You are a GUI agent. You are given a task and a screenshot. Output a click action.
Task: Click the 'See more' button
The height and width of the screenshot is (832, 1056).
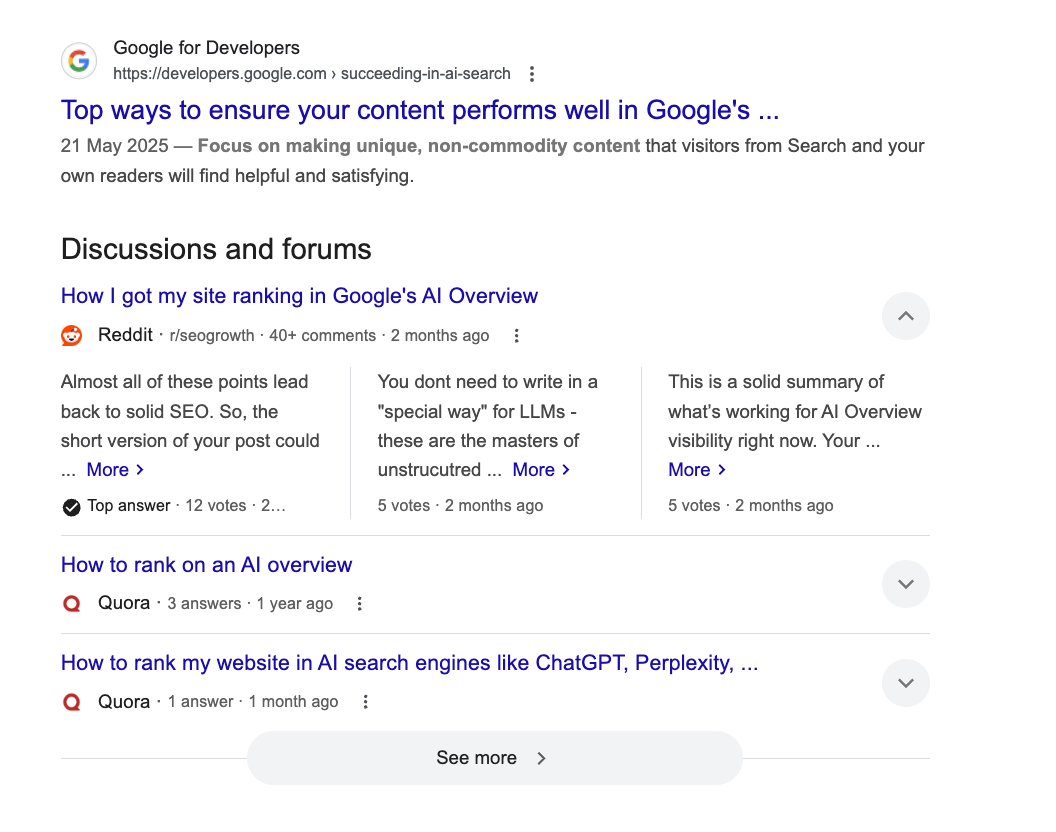[495, 758]
